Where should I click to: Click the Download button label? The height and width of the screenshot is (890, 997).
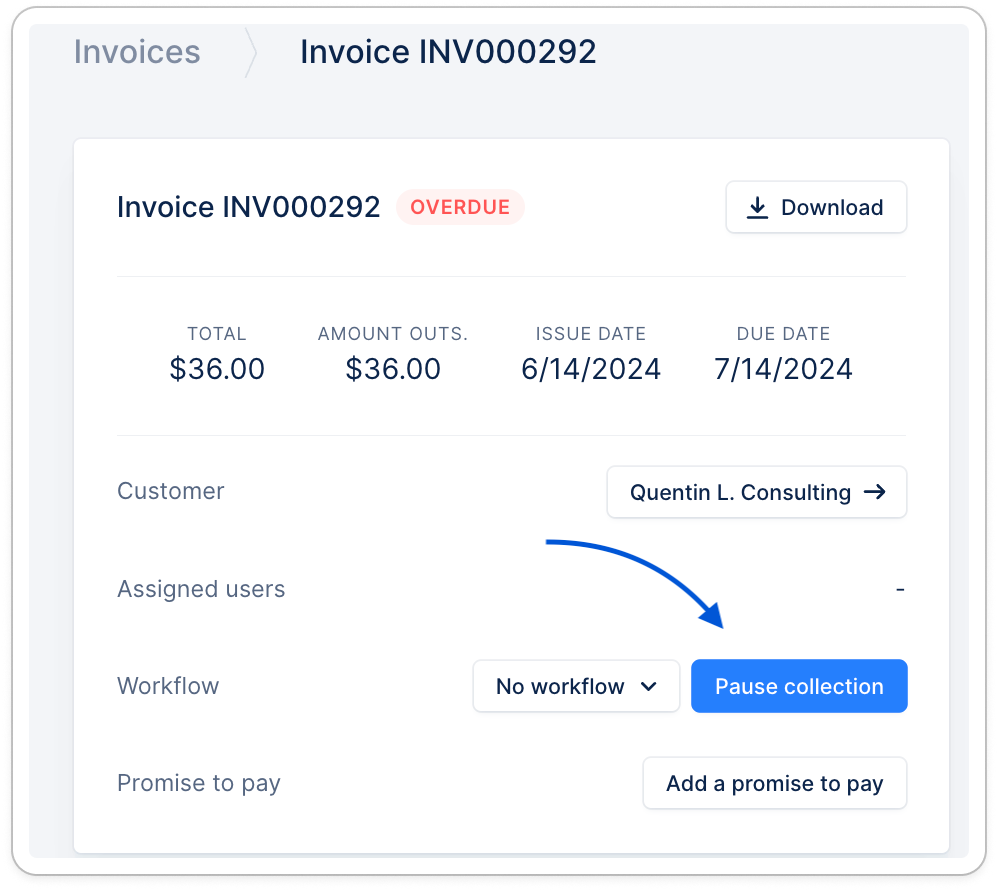pos(832,208)
